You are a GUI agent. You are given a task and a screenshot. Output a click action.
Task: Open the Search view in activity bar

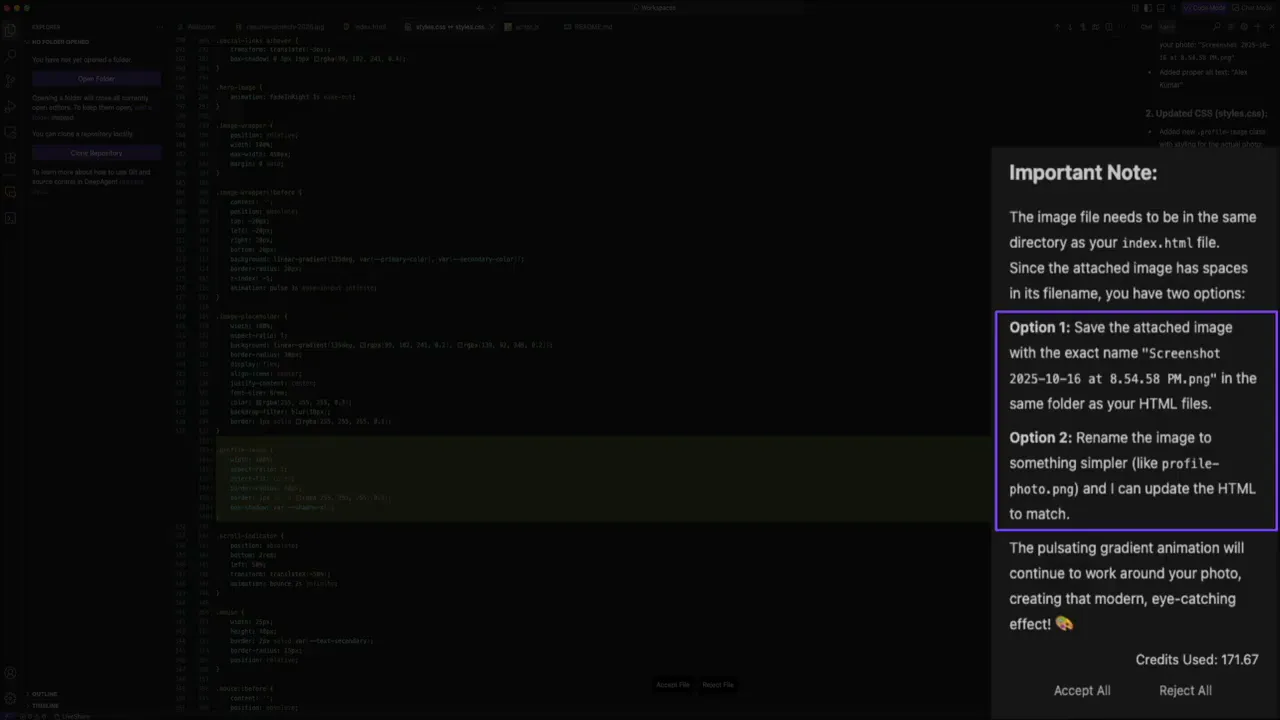(x=10, y=56)
